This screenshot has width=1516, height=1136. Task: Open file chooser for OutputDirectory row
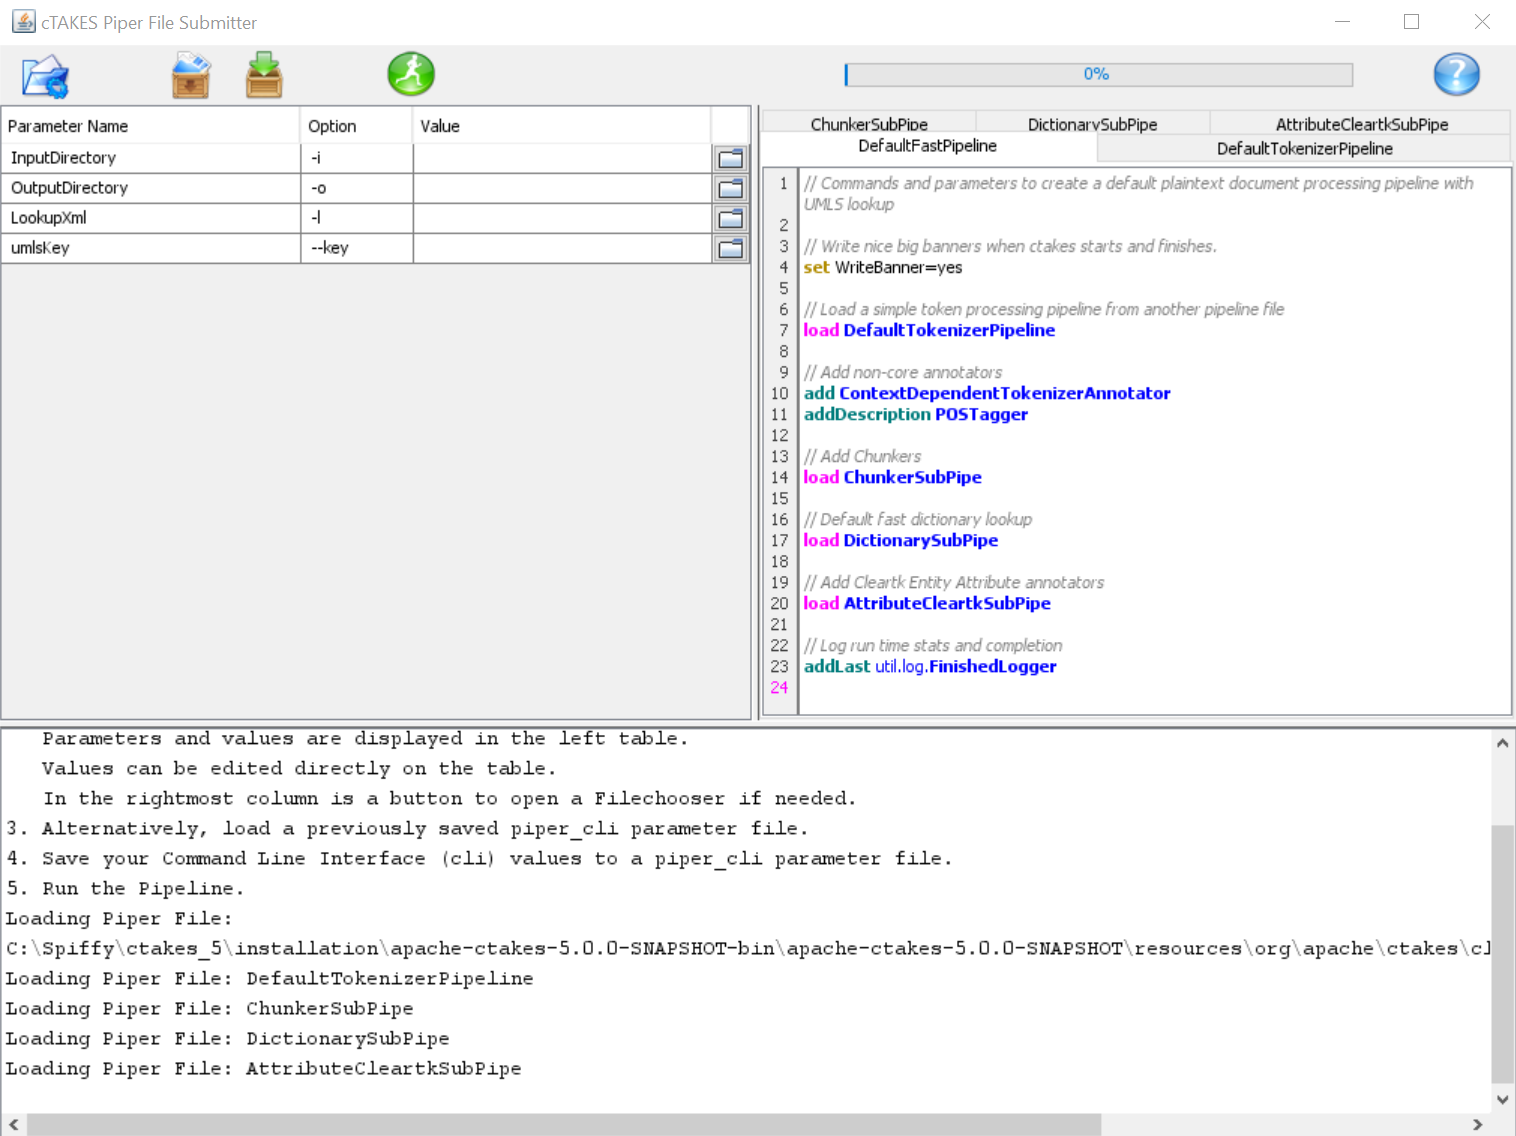click(731, 188)
